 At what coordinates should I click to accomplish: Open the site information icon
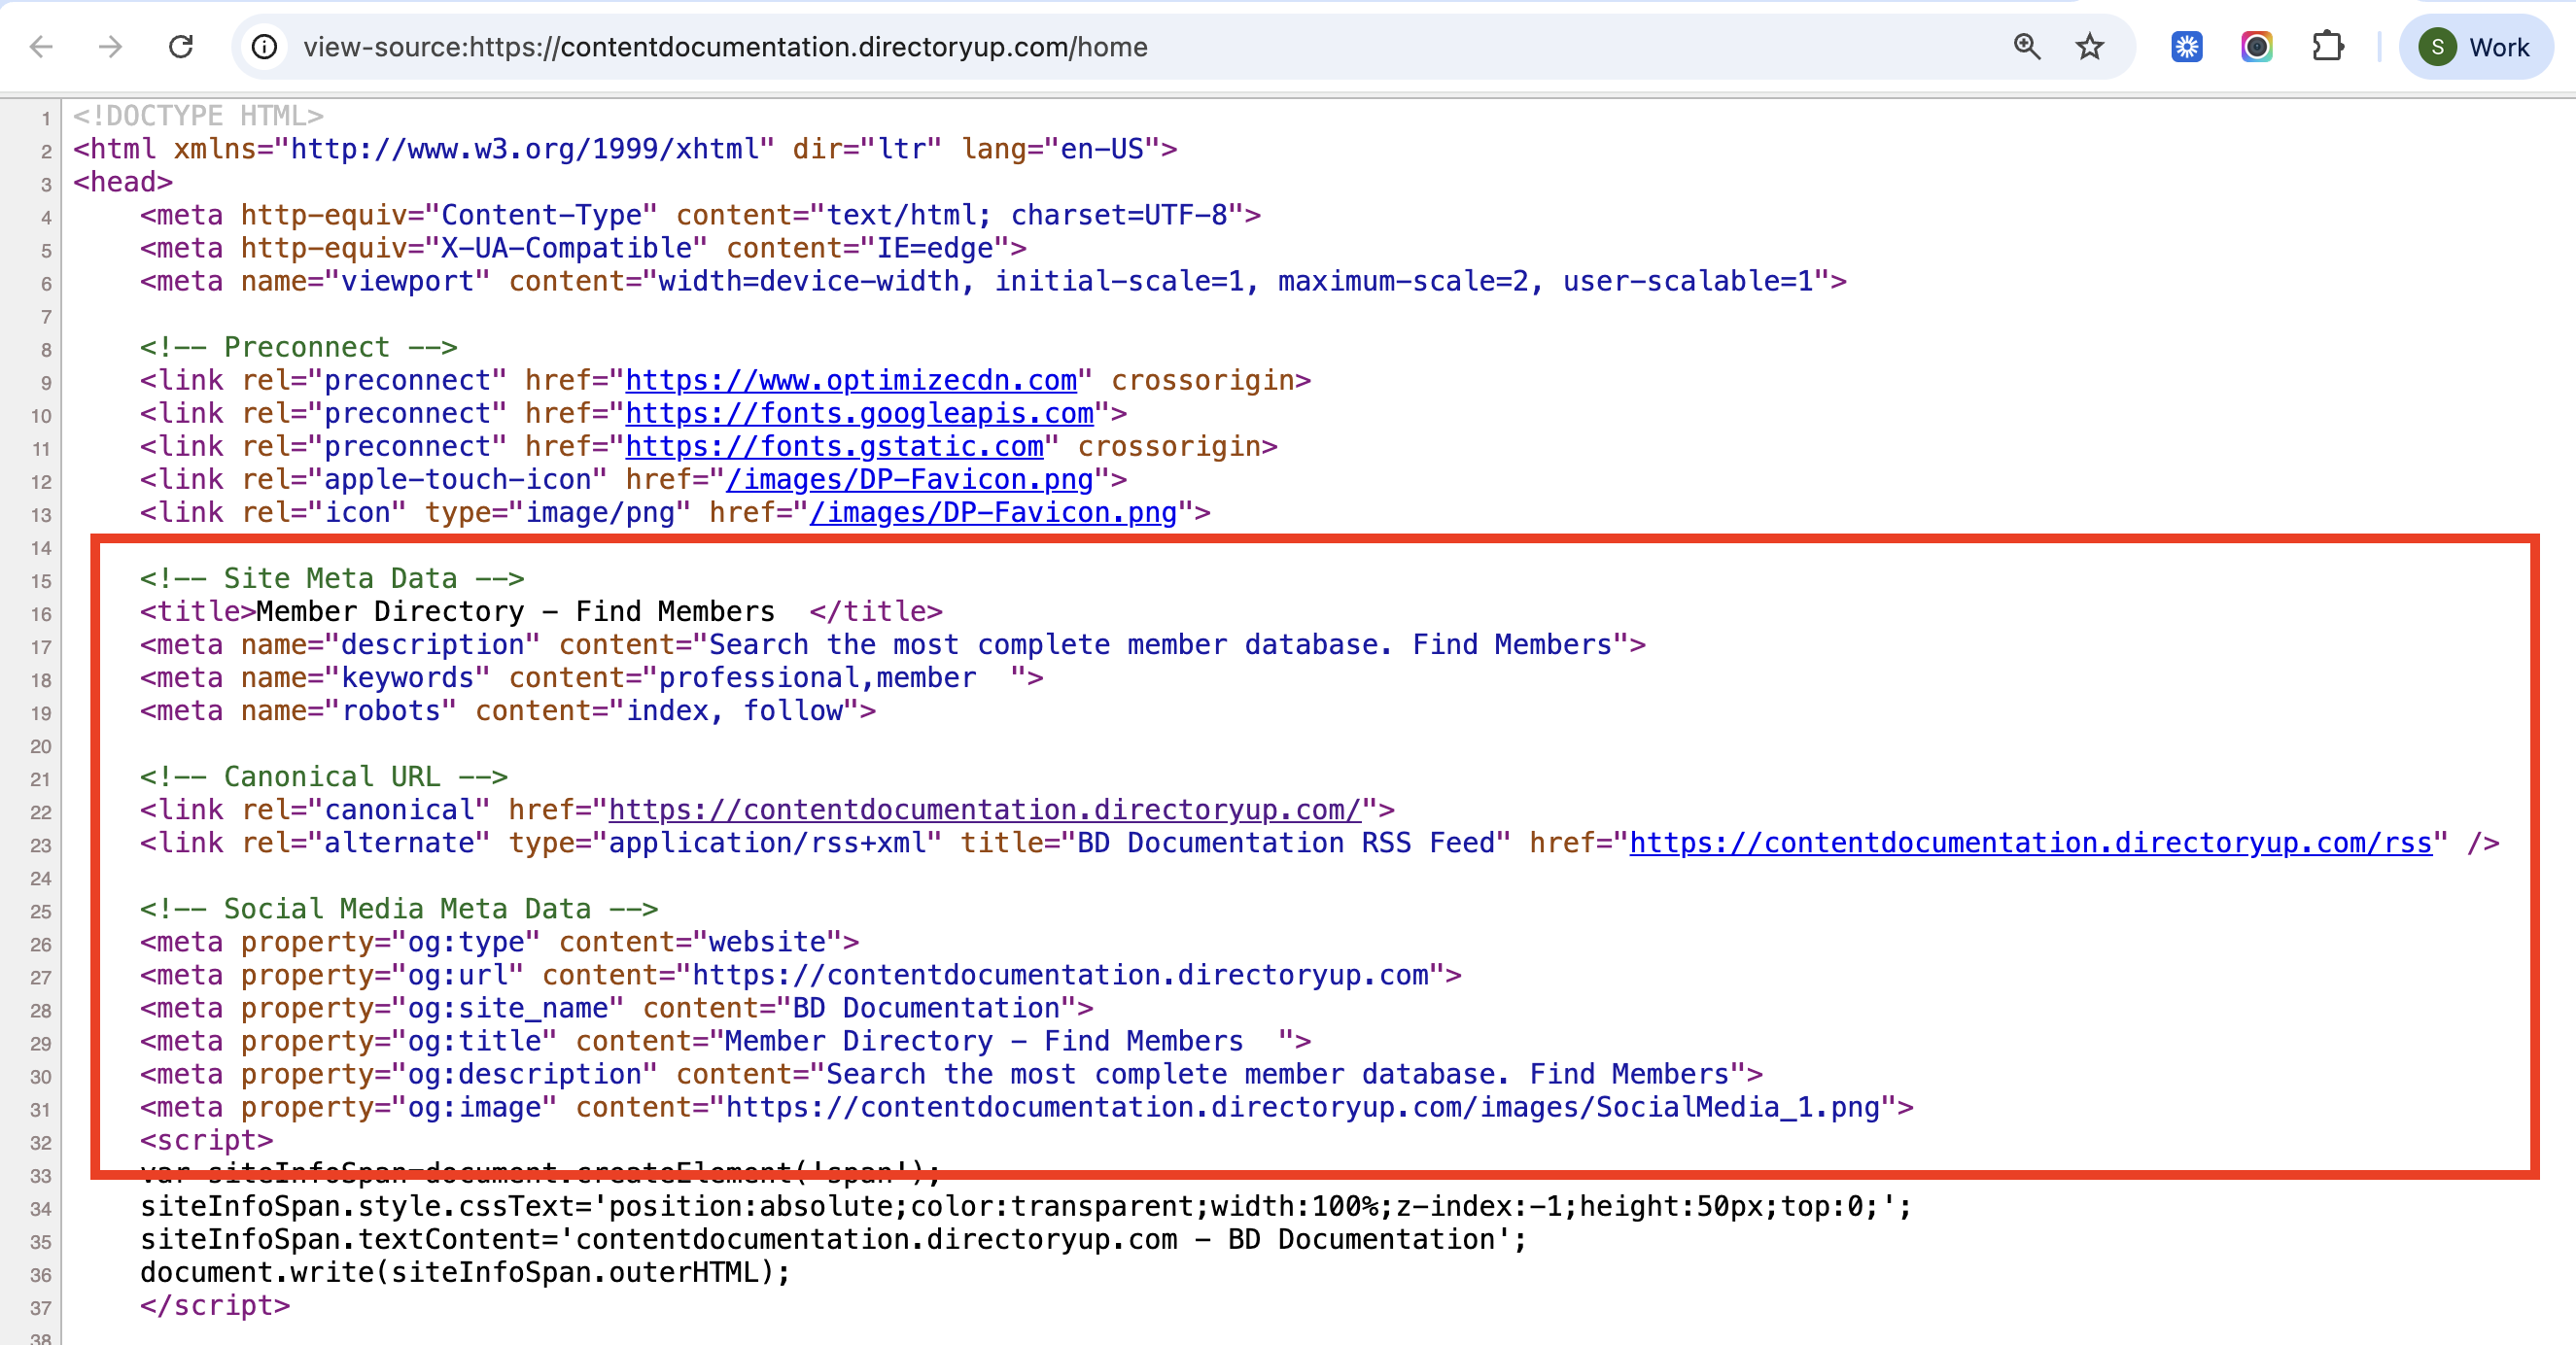[264, 47]
